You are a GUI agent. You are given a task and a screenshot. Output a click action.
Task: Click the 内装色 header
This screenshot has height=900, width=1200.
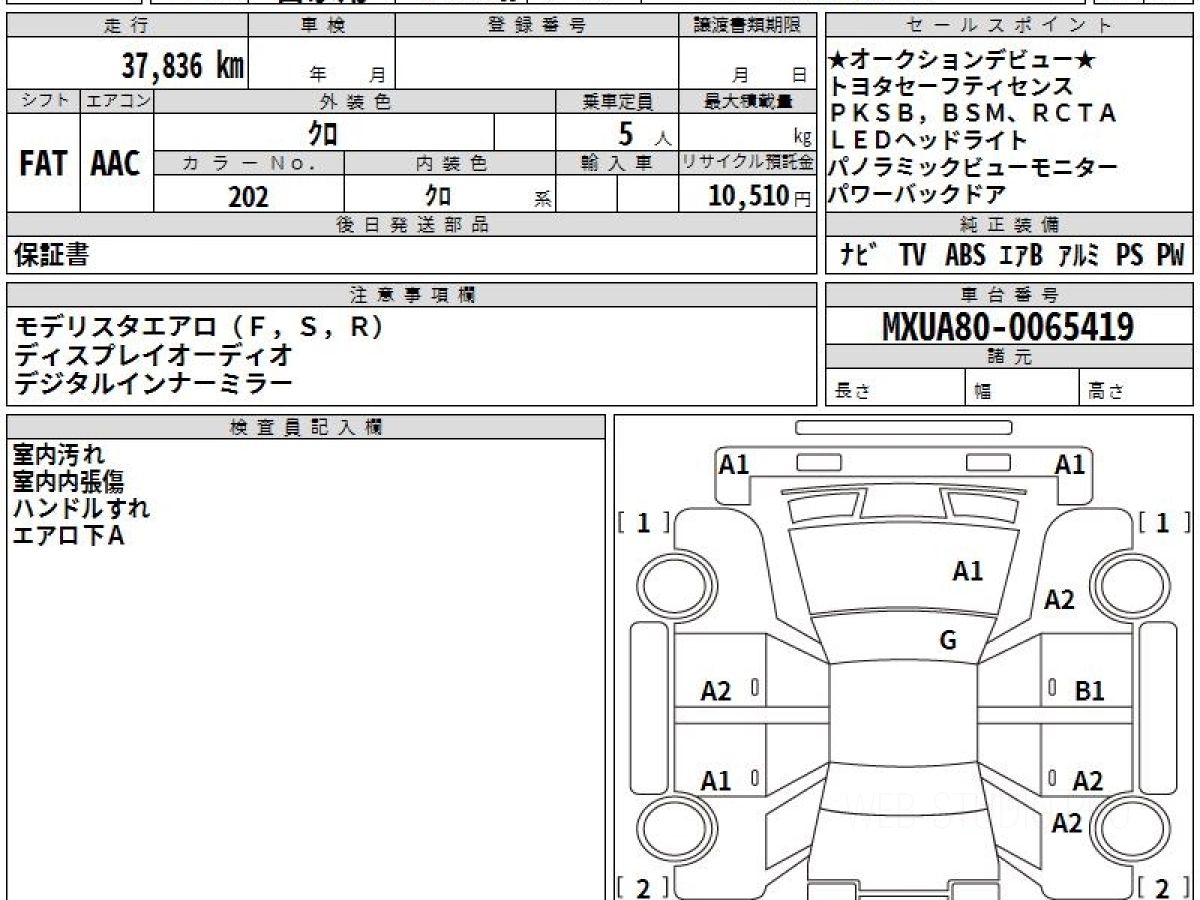tap(450, 163)
